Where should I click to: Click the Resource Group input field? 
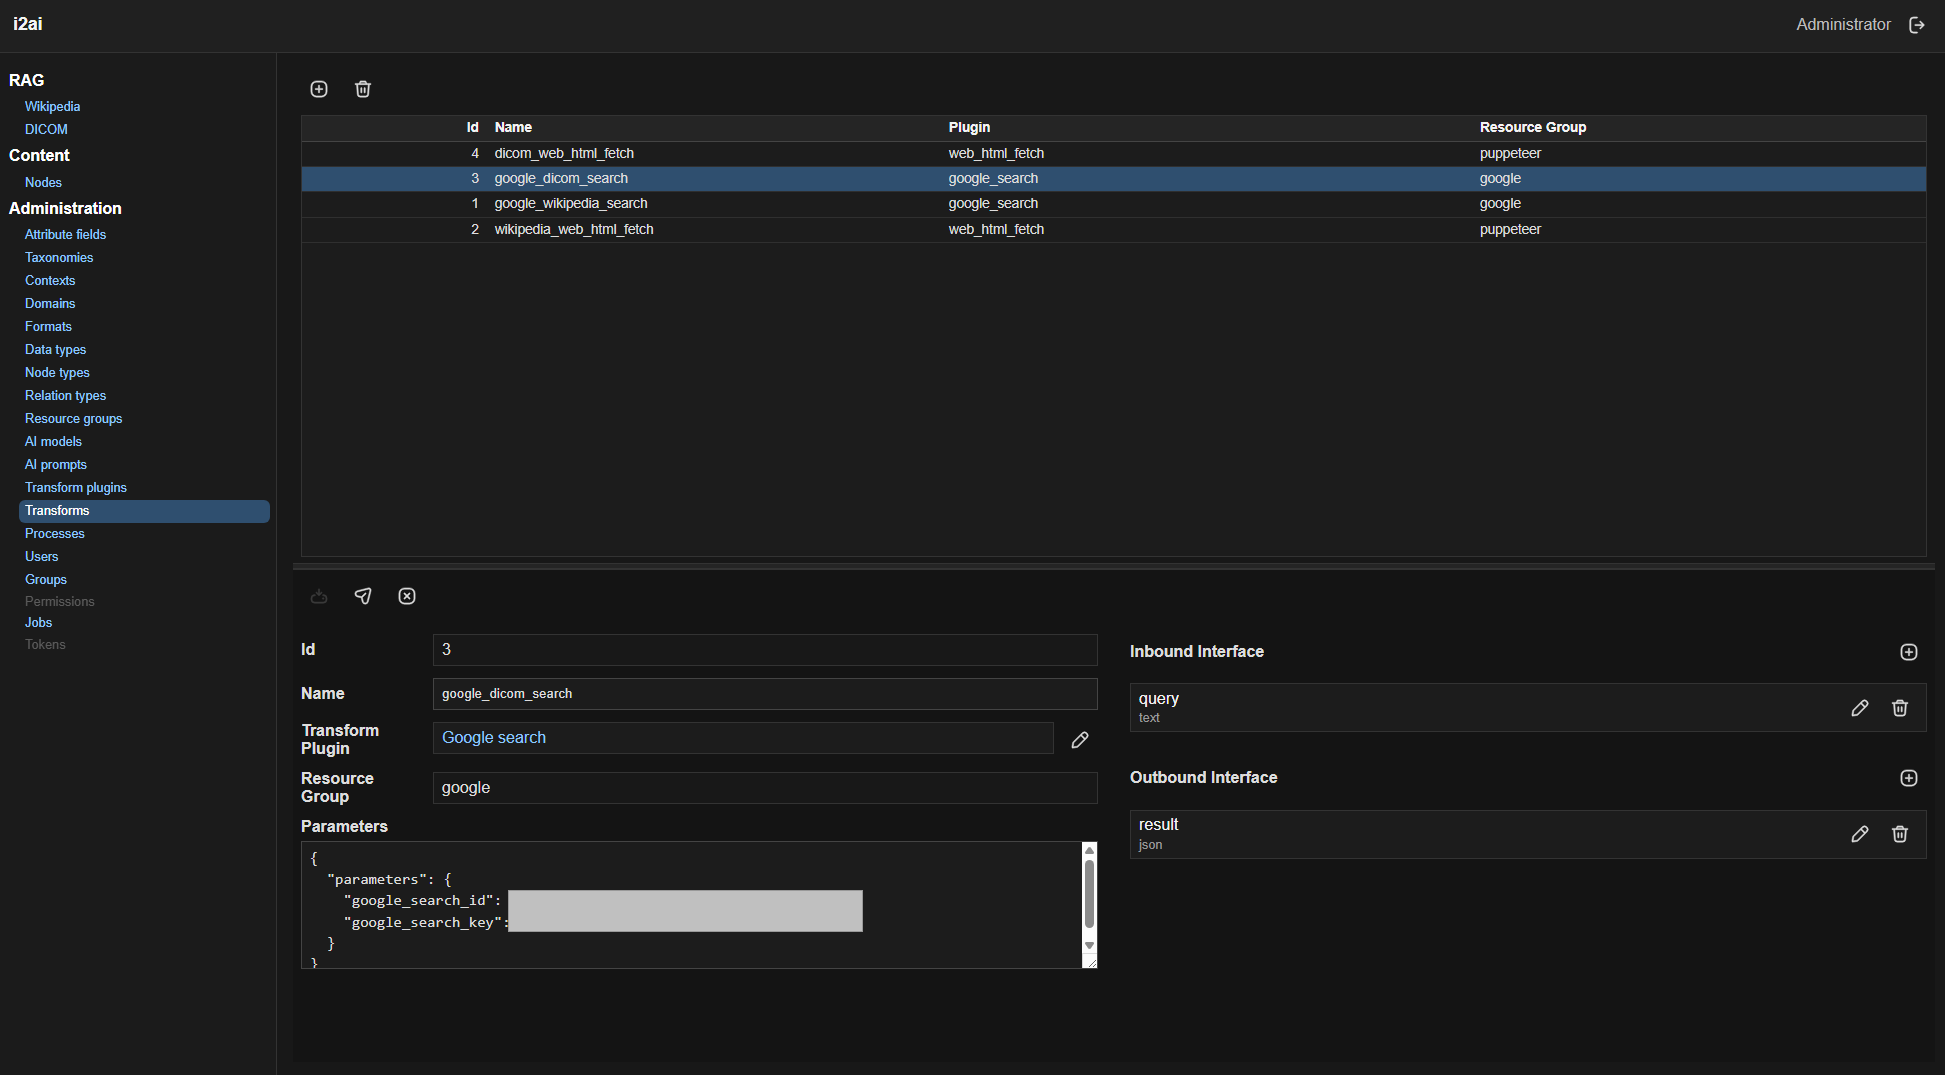[765, 788]
